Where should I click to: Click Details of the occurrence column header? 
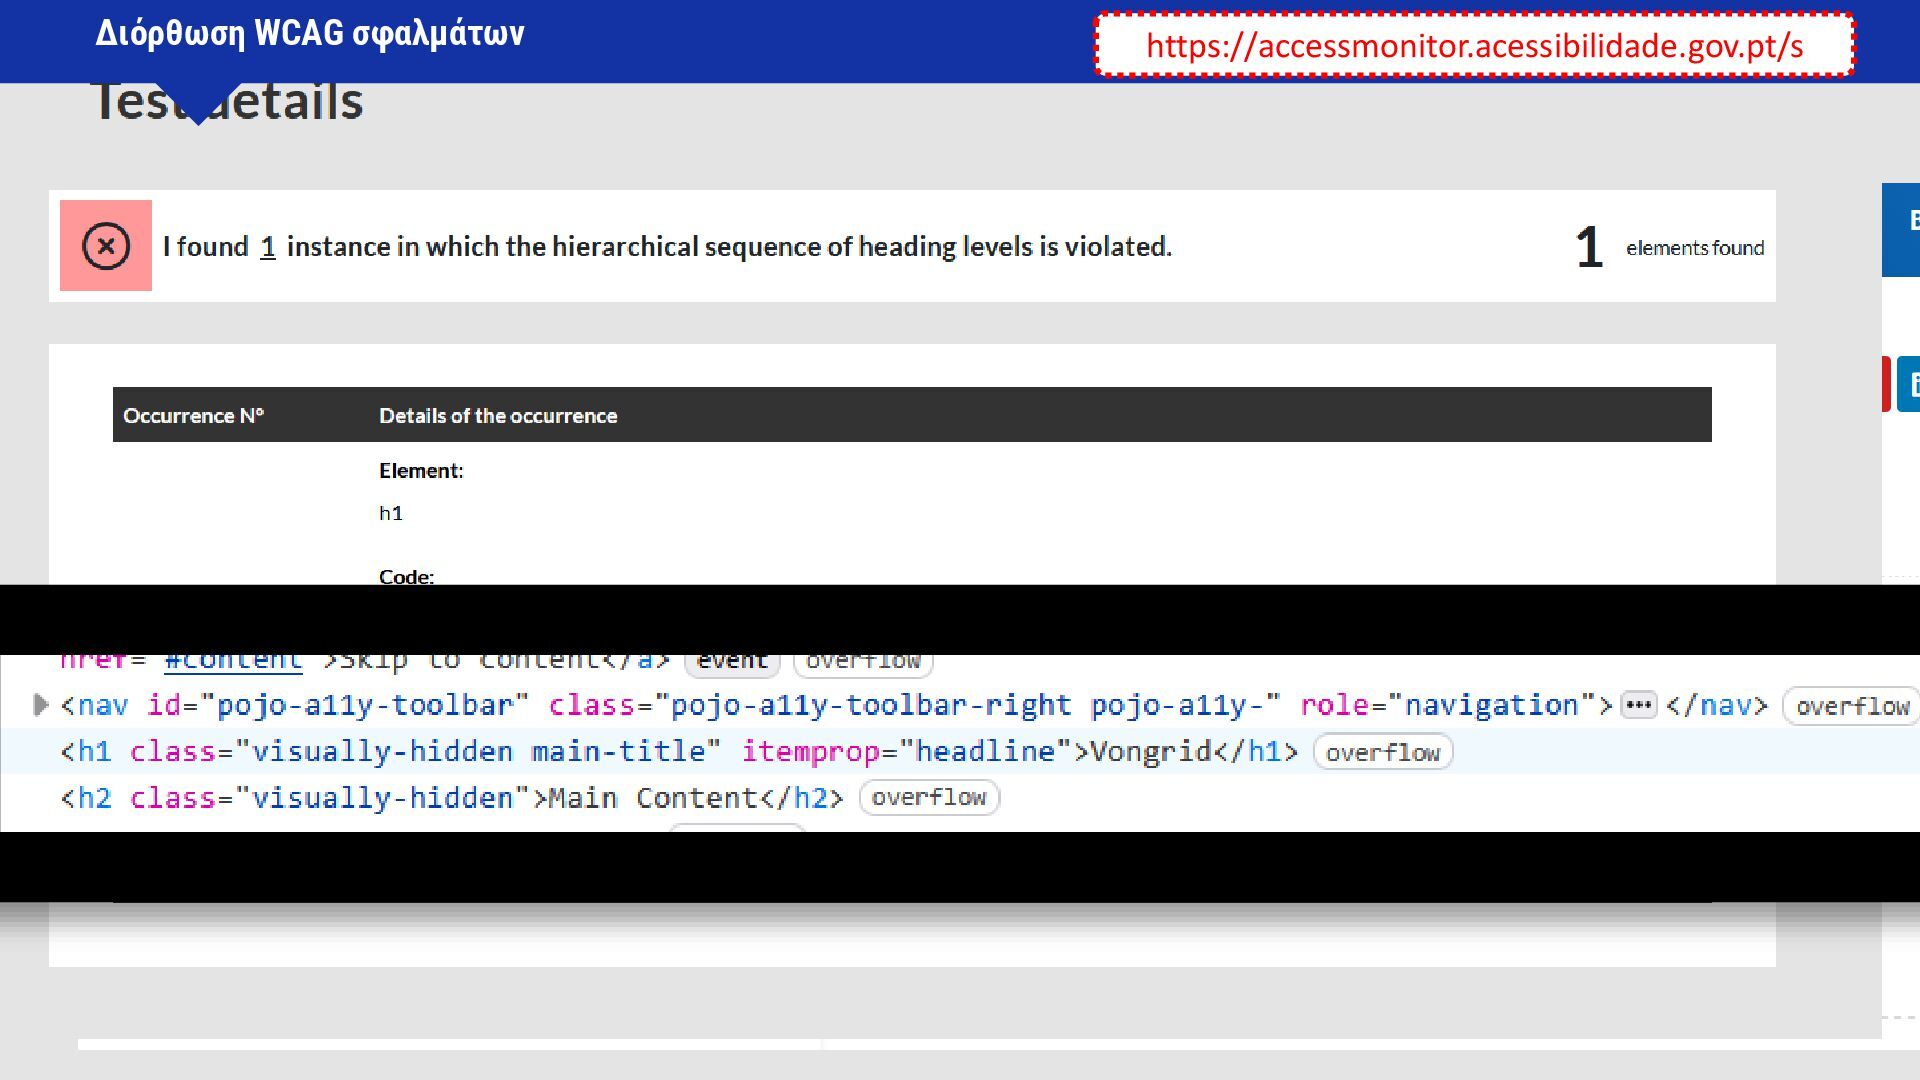pyautogui.click(x=497, y=416)
